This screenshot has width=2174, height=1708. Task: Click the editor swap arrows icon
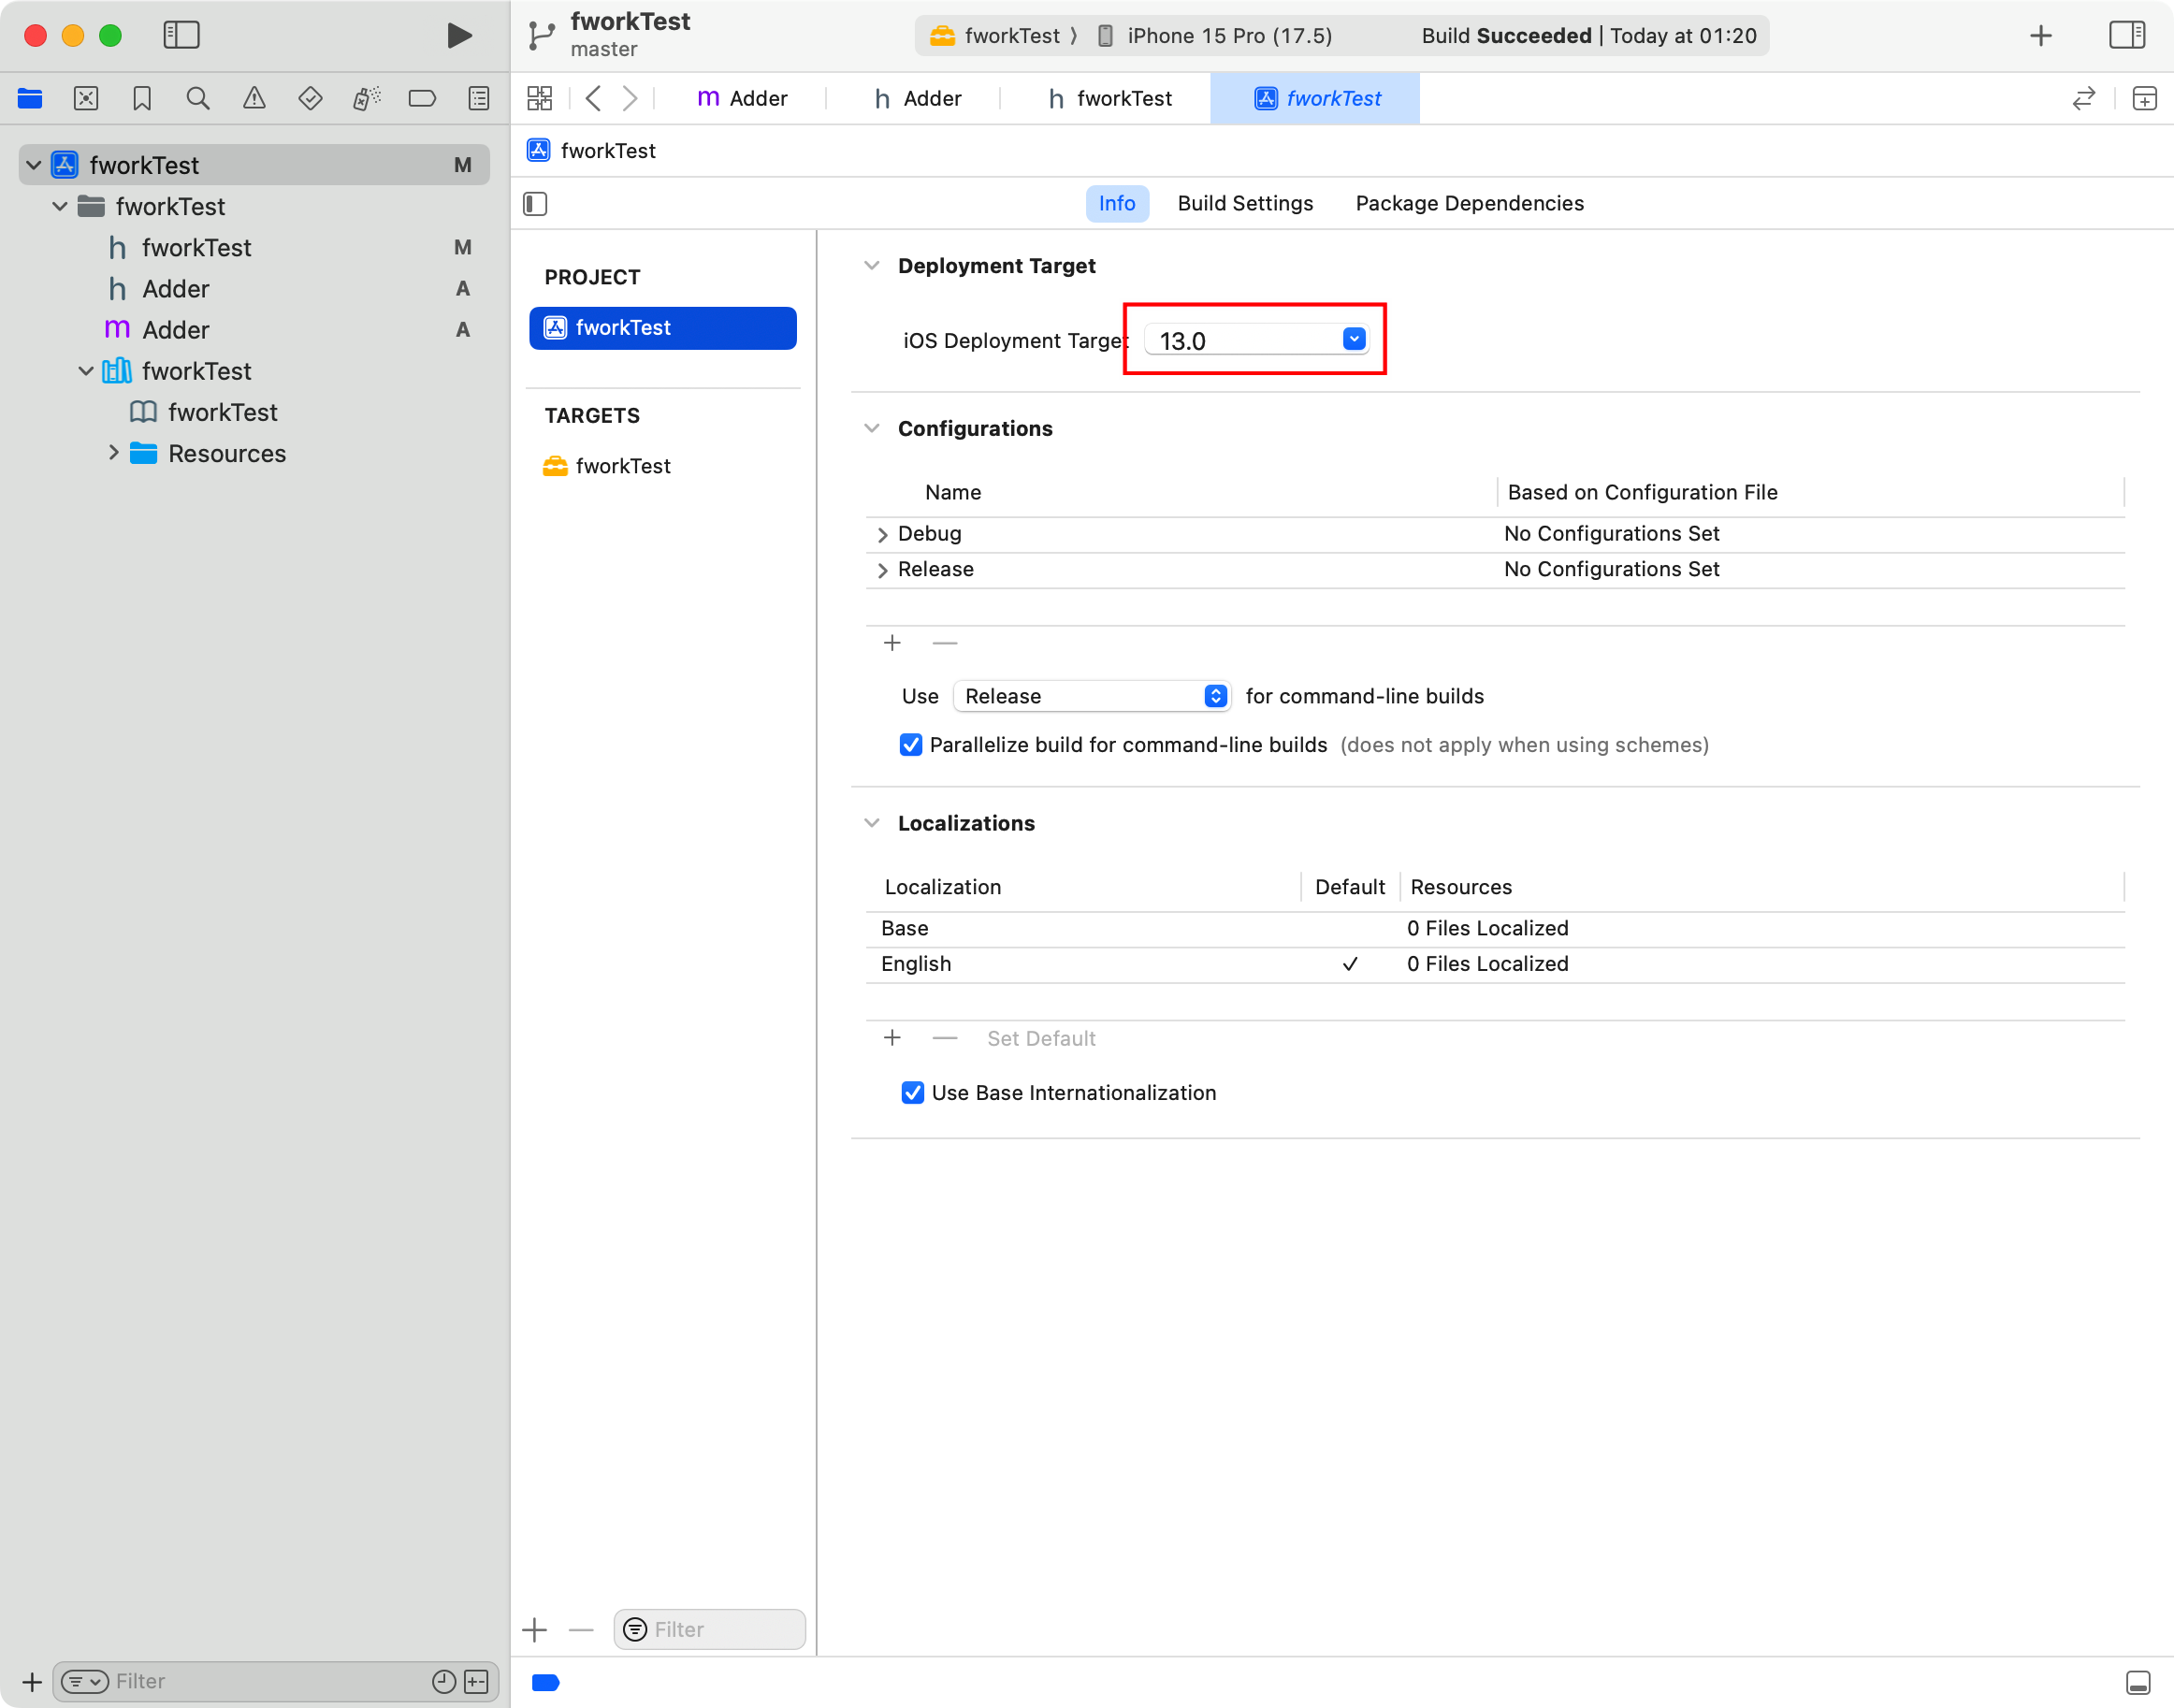[2084, 98]
